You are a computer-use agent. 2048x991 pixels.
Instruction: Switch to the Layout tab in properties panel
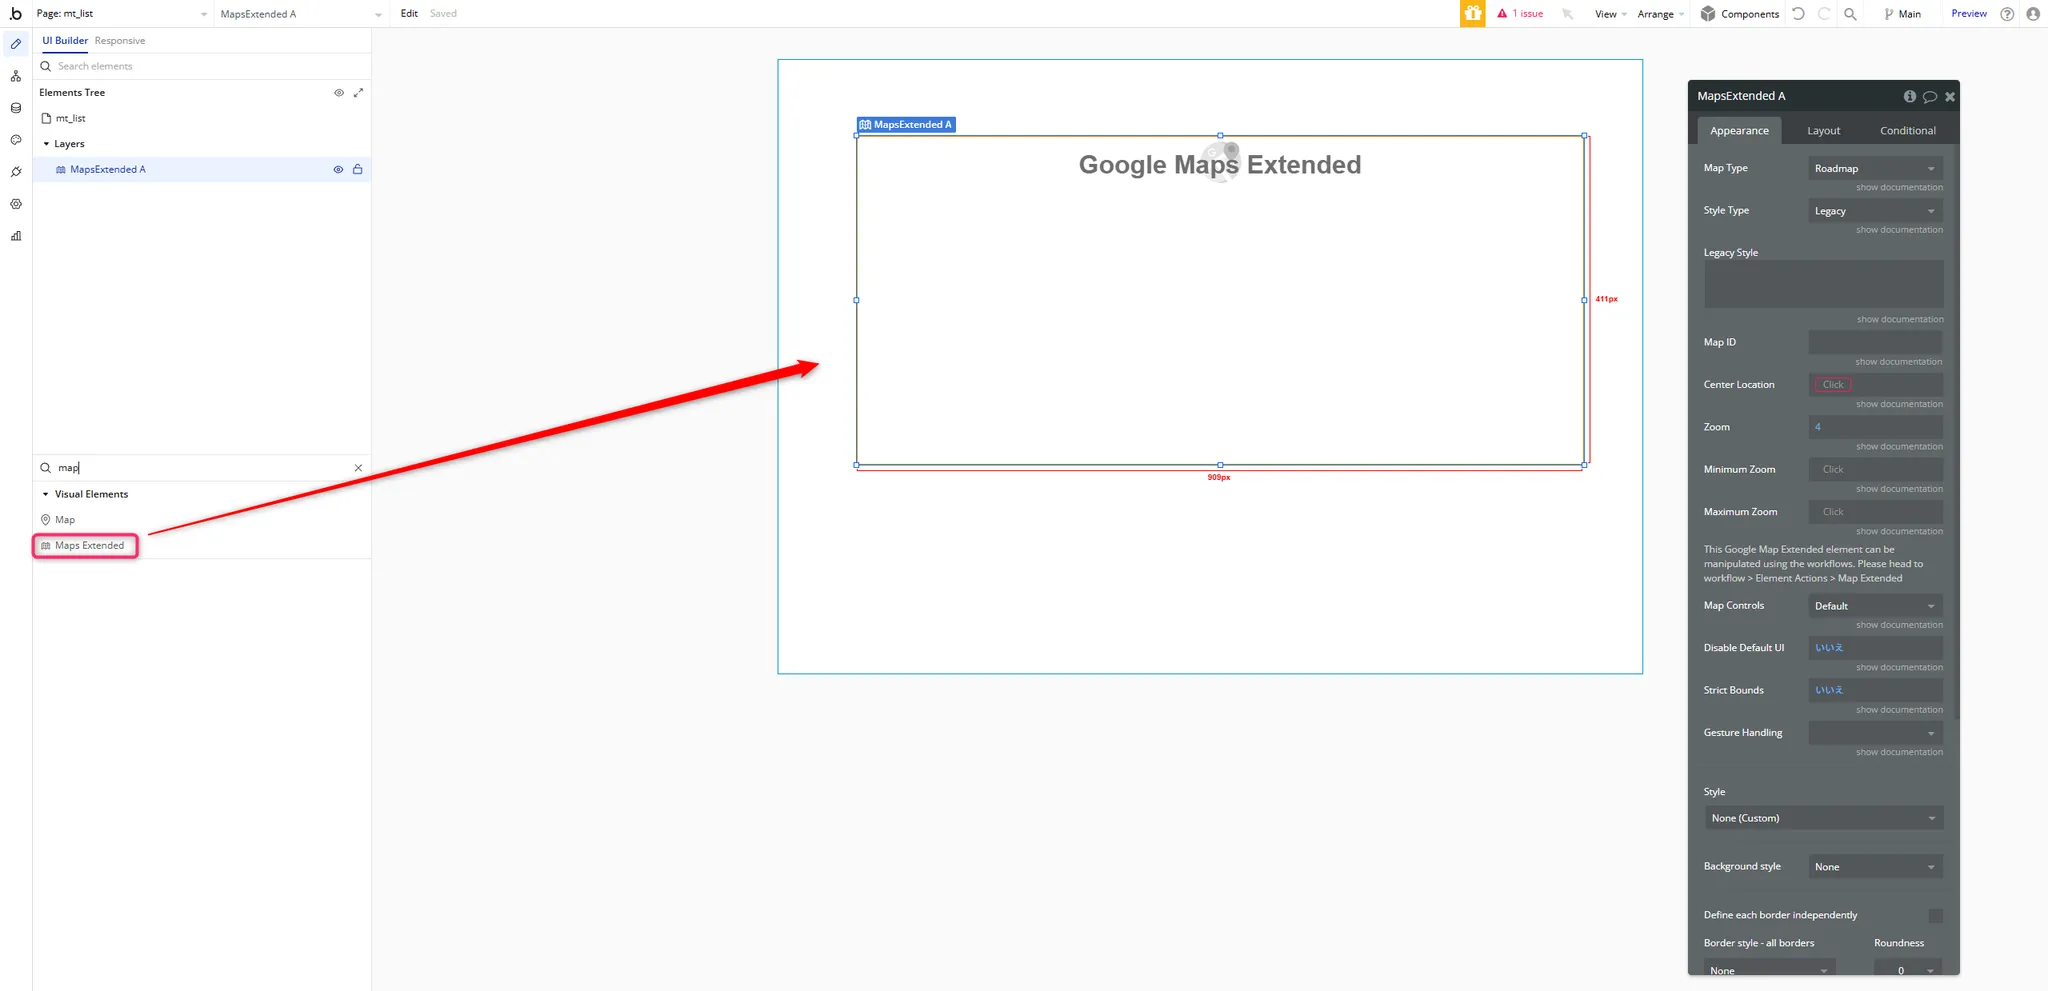[1822, 130]
